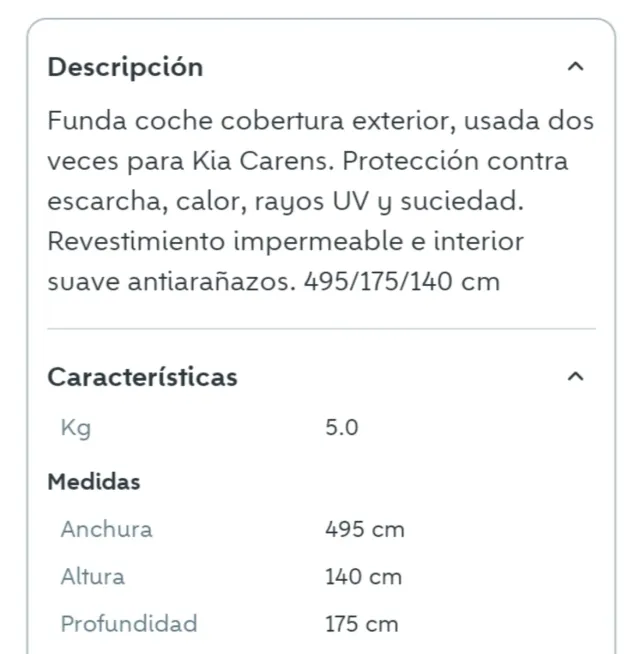
Task: Click the words suave antiarañazos in description
Action: pyautogui.click(x=170, y=282)
